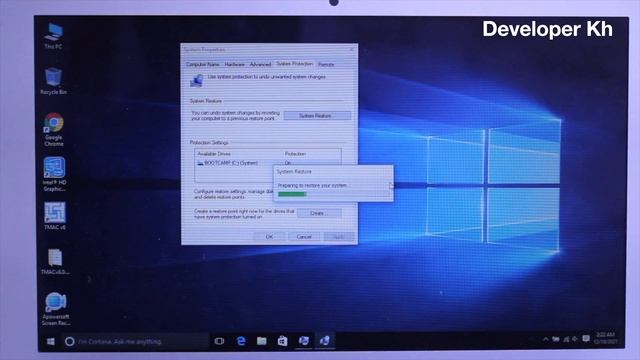Switch to the Hardware tab
This screenshot has width=640, height=360.
pos(235,64)
